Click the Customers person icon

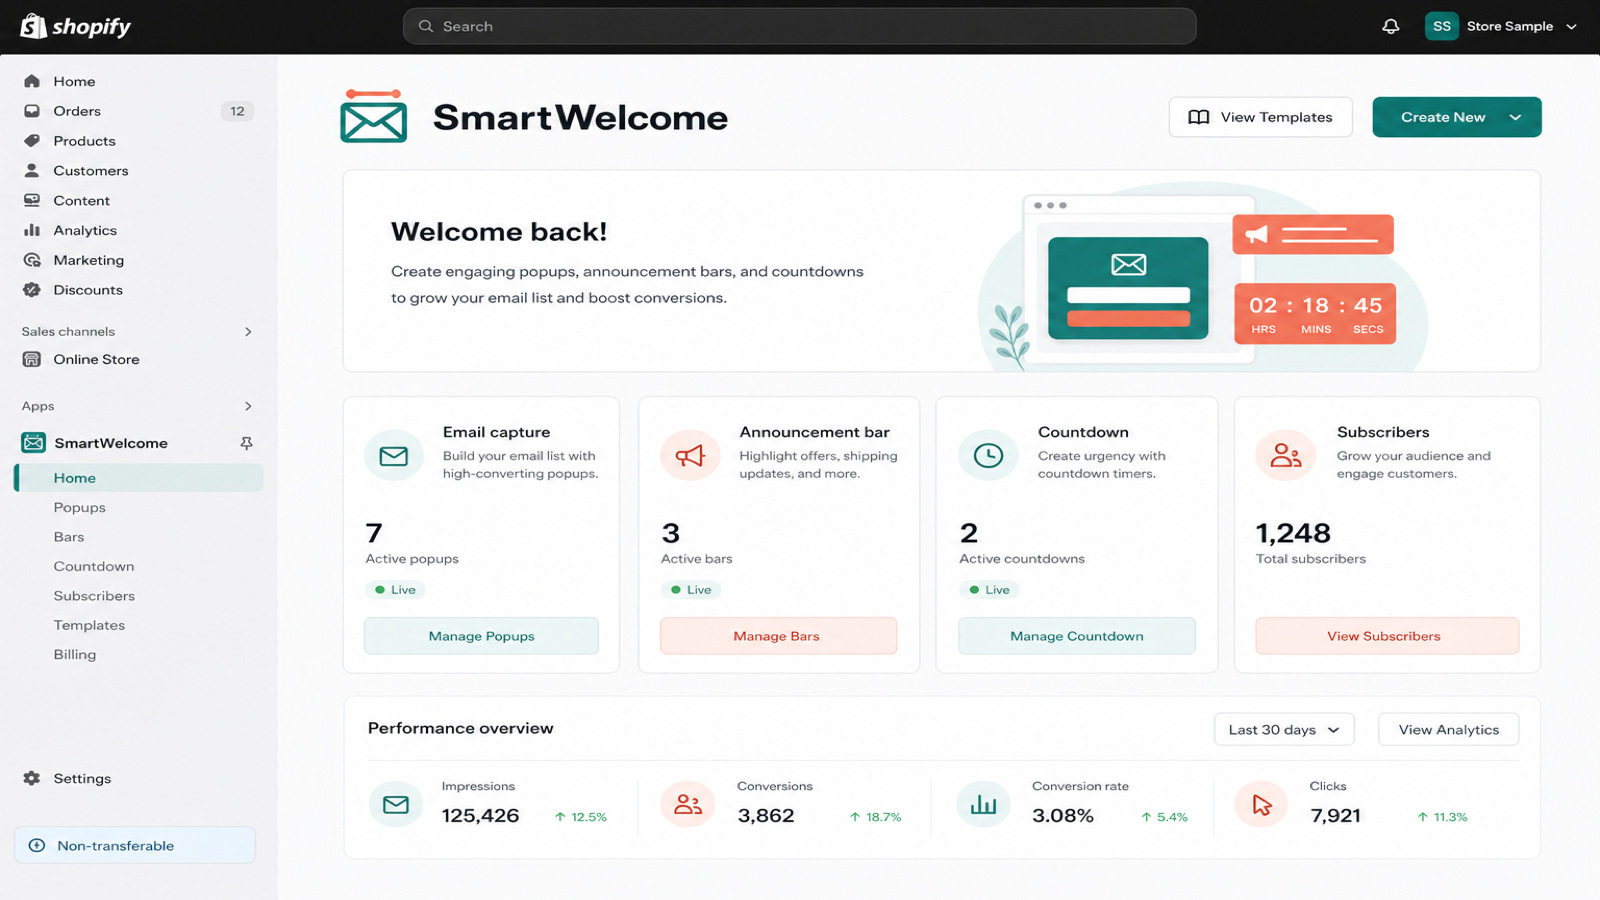tap(32, 171)
